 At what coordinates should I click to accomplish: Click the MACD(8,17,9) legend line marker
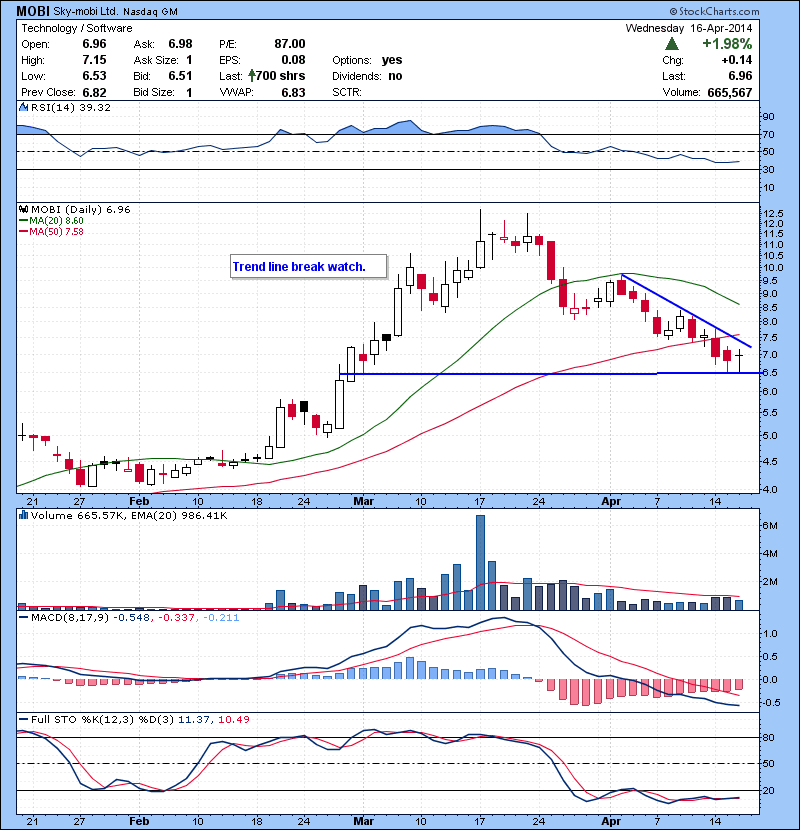point(23,617)
